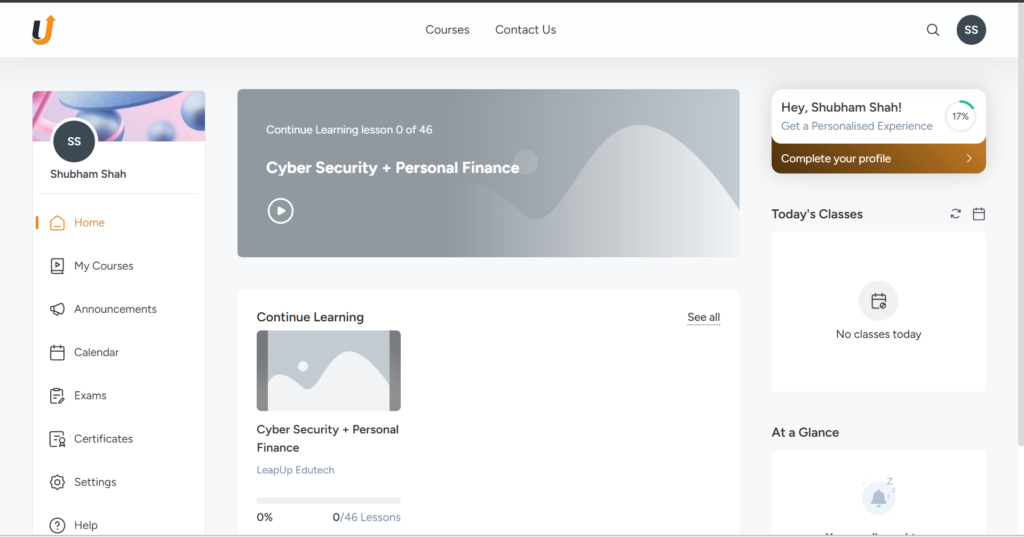This screenshot has height=537, width=1024.
Task: Click the See all link
Action: pyautogui.click(x=703, y=318)
